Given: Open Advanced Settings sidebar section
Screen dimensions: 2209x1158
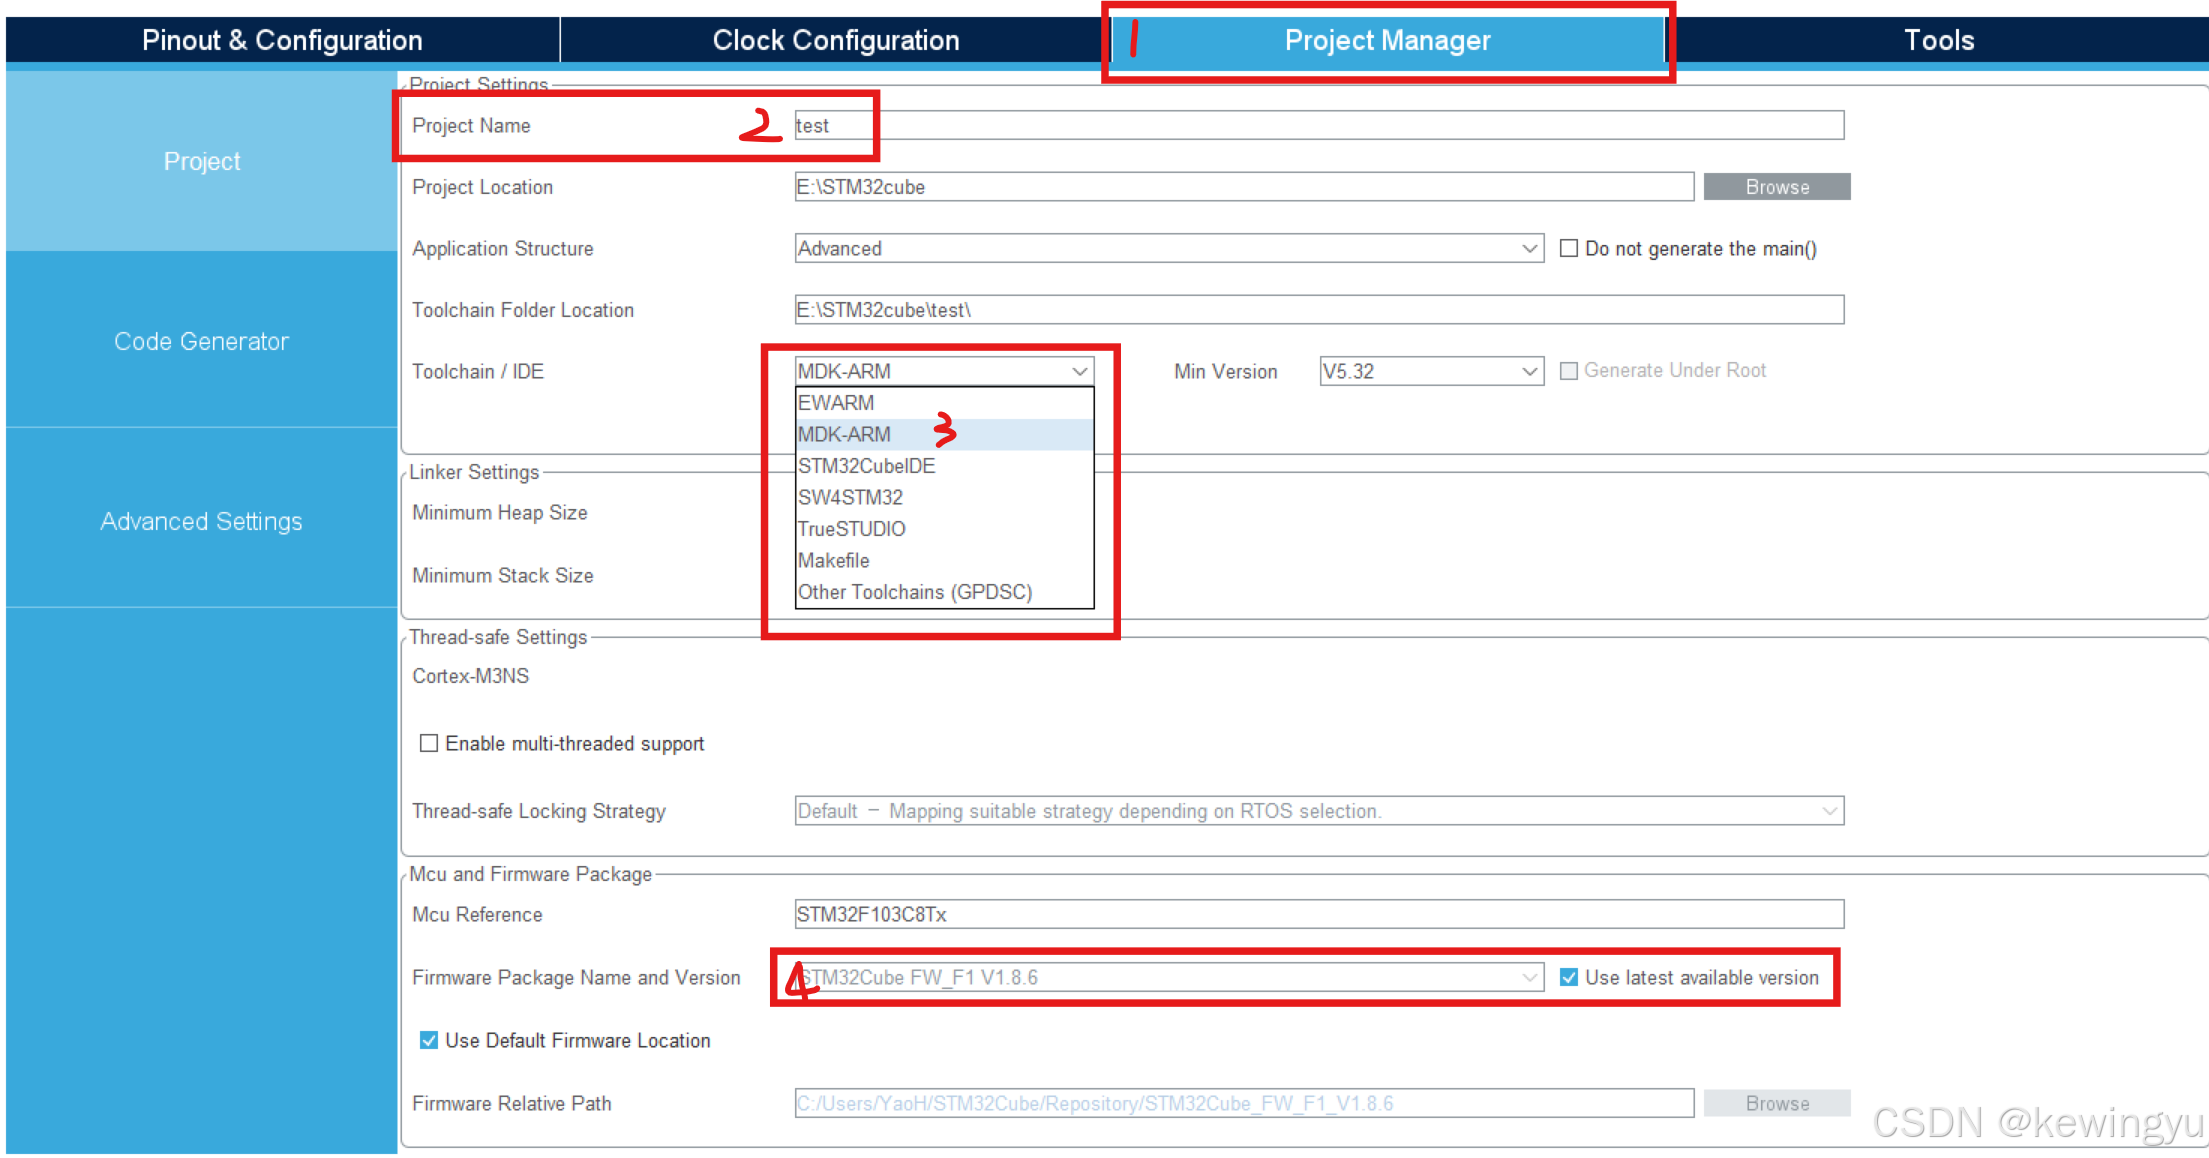Looking at the screenshot, I should click(x=201, y=521).
